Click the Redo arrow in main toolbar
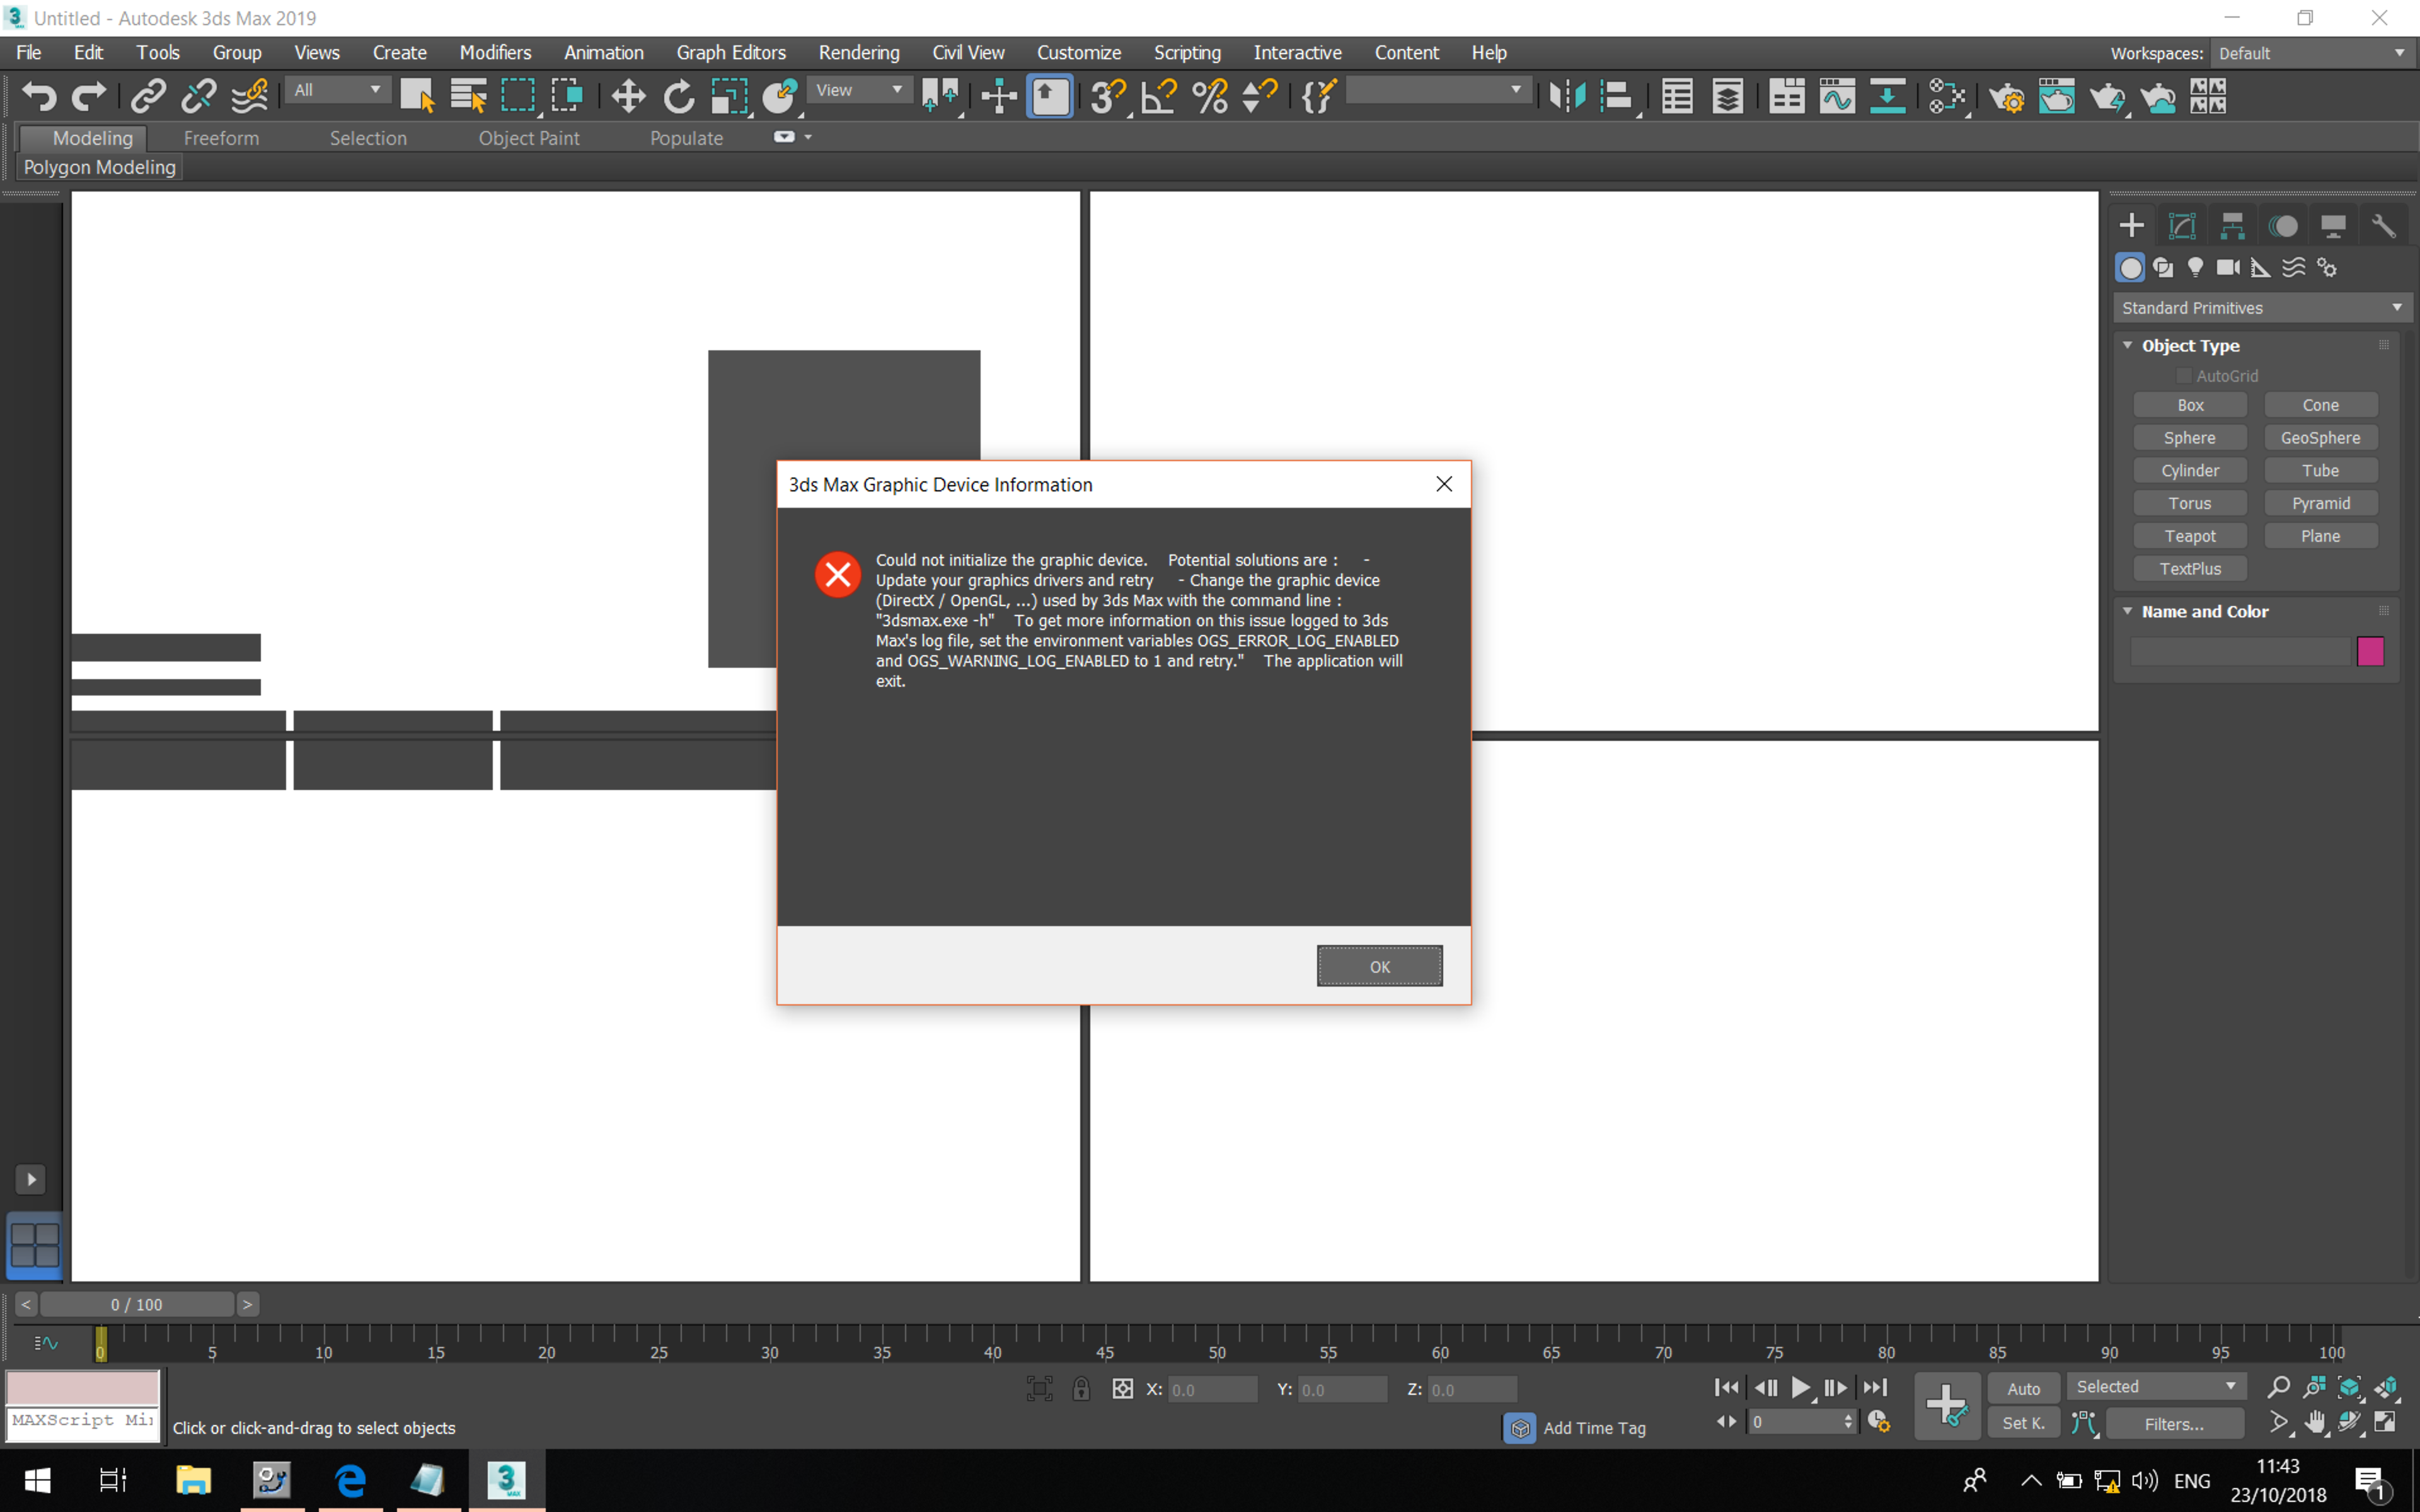 coord(89,96)
